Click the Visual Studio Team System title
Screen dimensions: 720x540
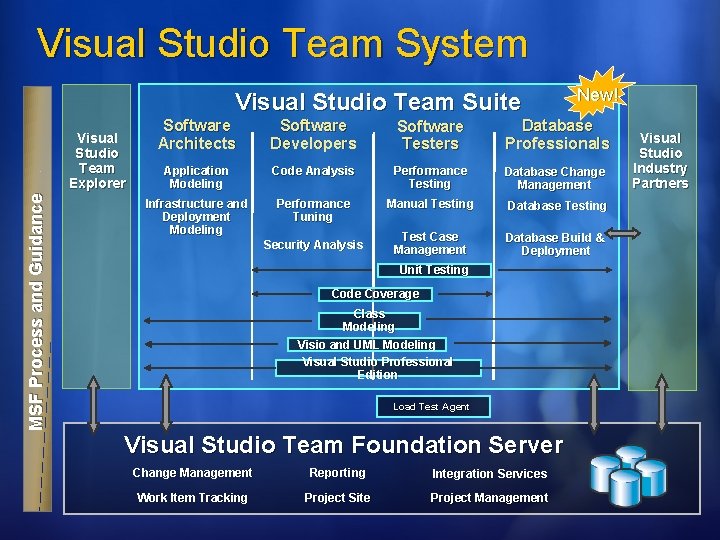282,43
